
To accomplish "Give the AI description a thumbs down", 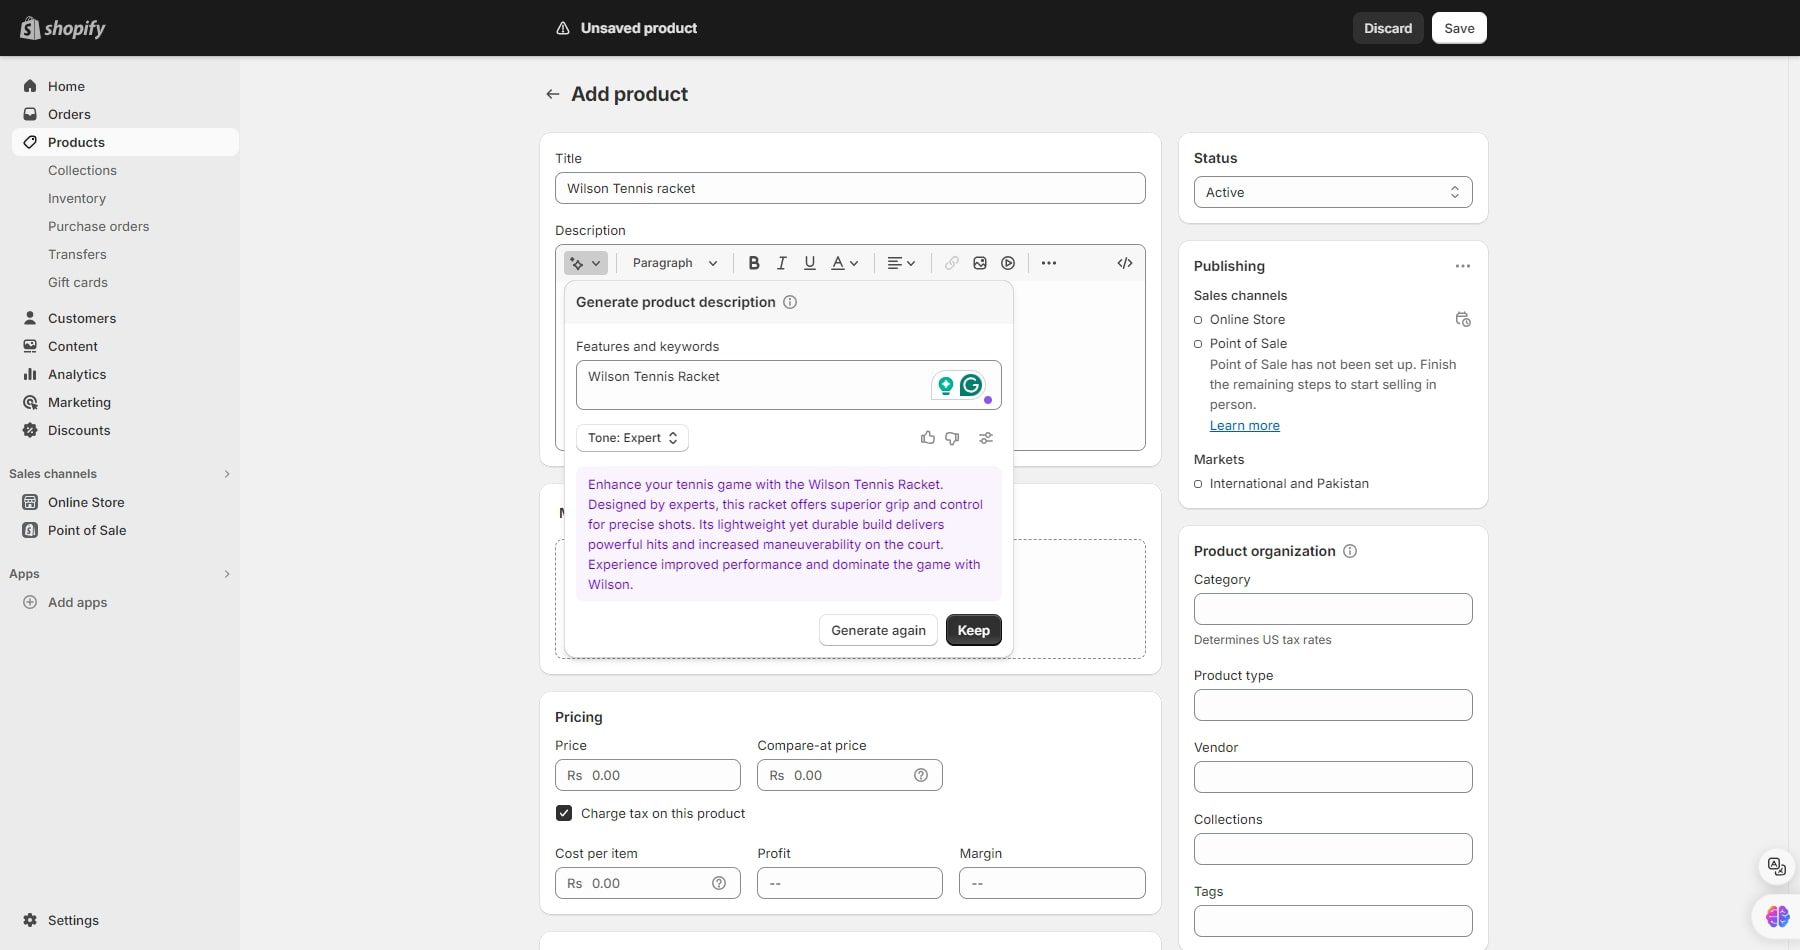I will click(951, 438).
